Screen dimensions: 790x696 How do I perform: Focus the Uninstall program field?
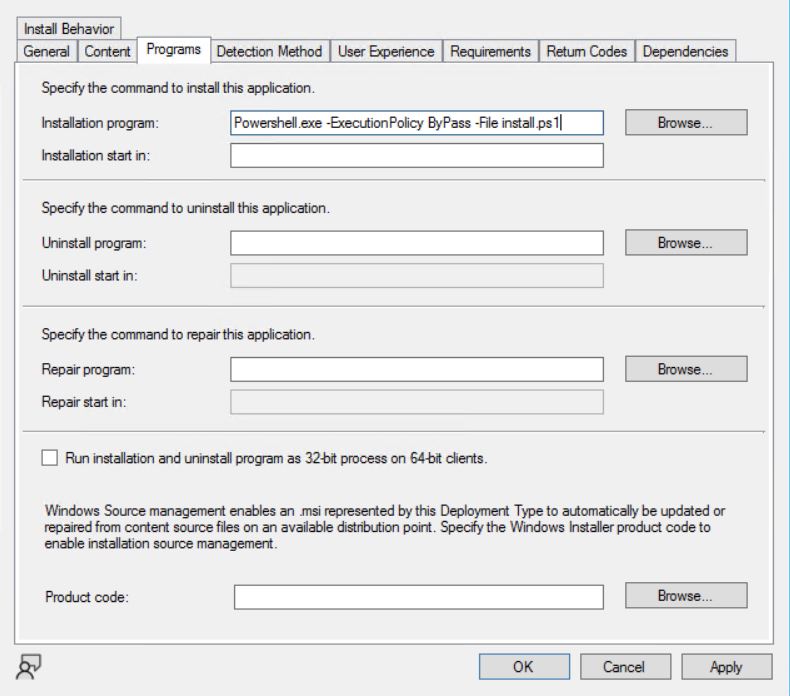click(416, 243)
